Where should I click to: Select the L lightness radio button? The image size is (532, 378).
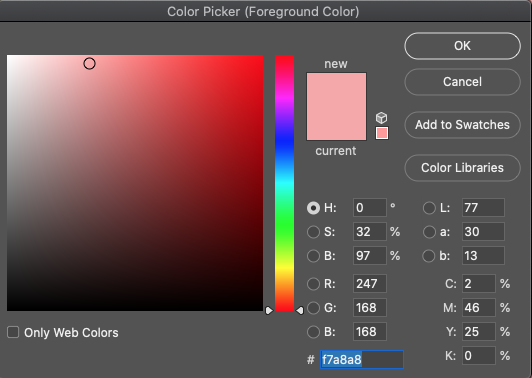tap(429, 208)
